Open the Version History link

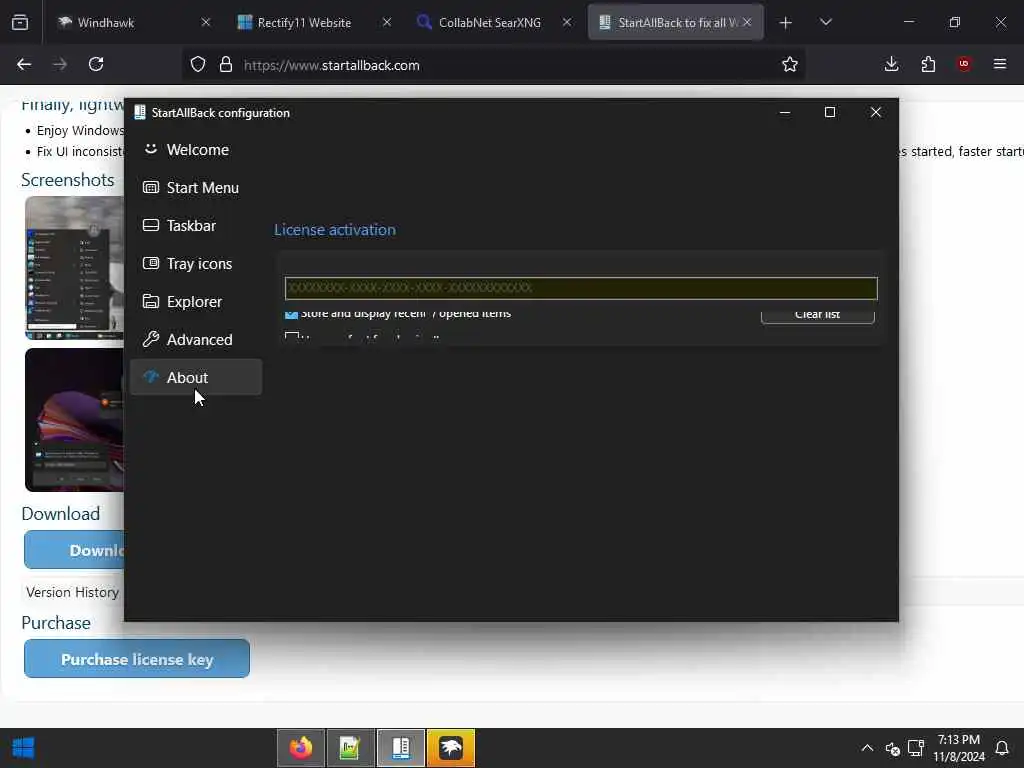point(72,592)
